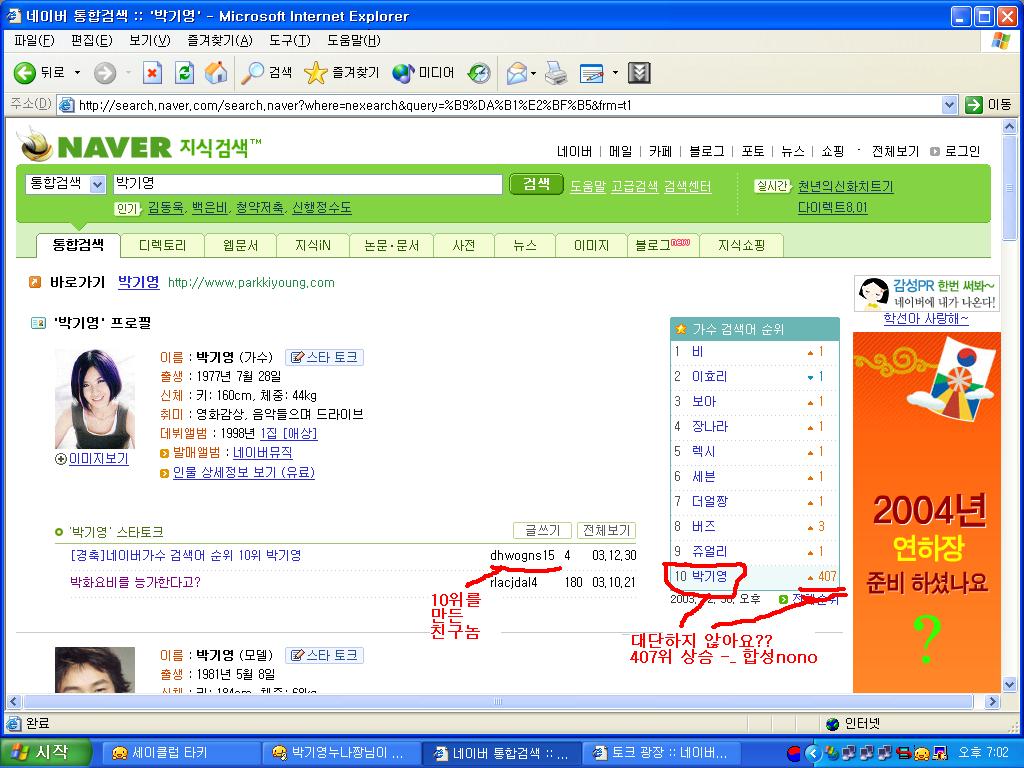Click the address bar URL field
Image resolution: width=1024 pixels, height=768 pixels.
[x=508, y=104]
